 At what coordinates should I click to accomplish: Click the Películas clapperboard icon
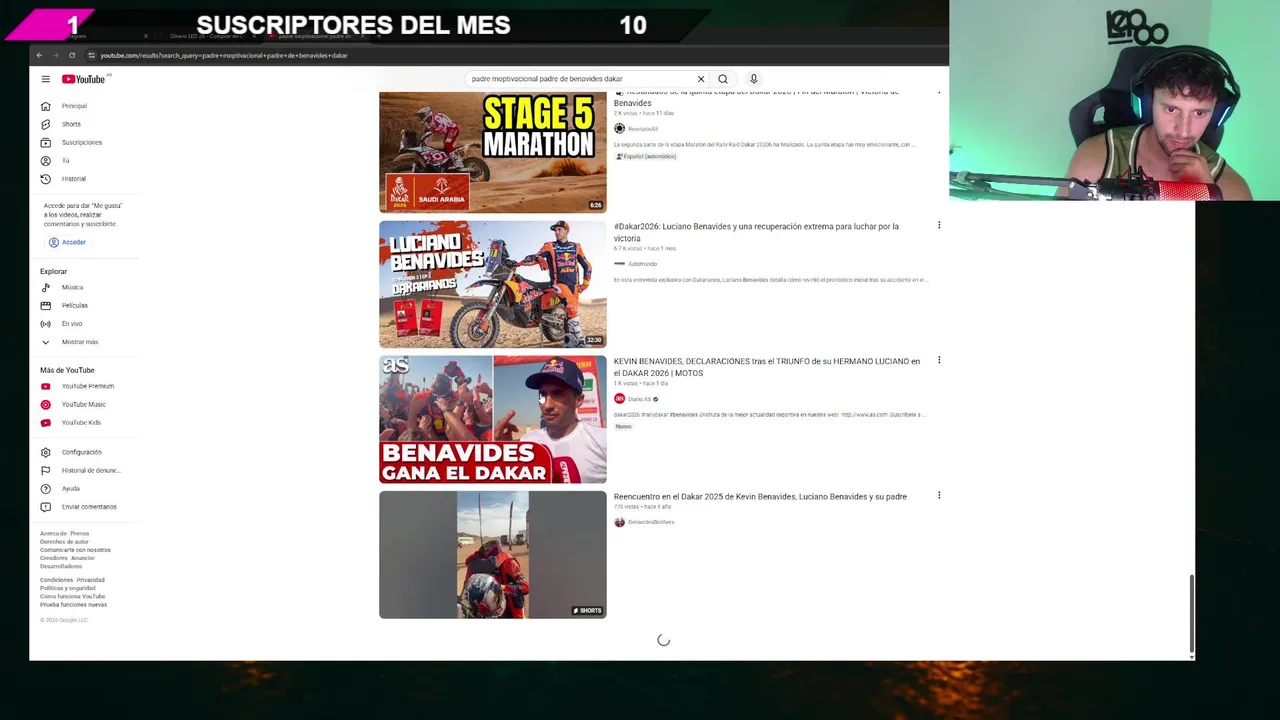[45, 305]
